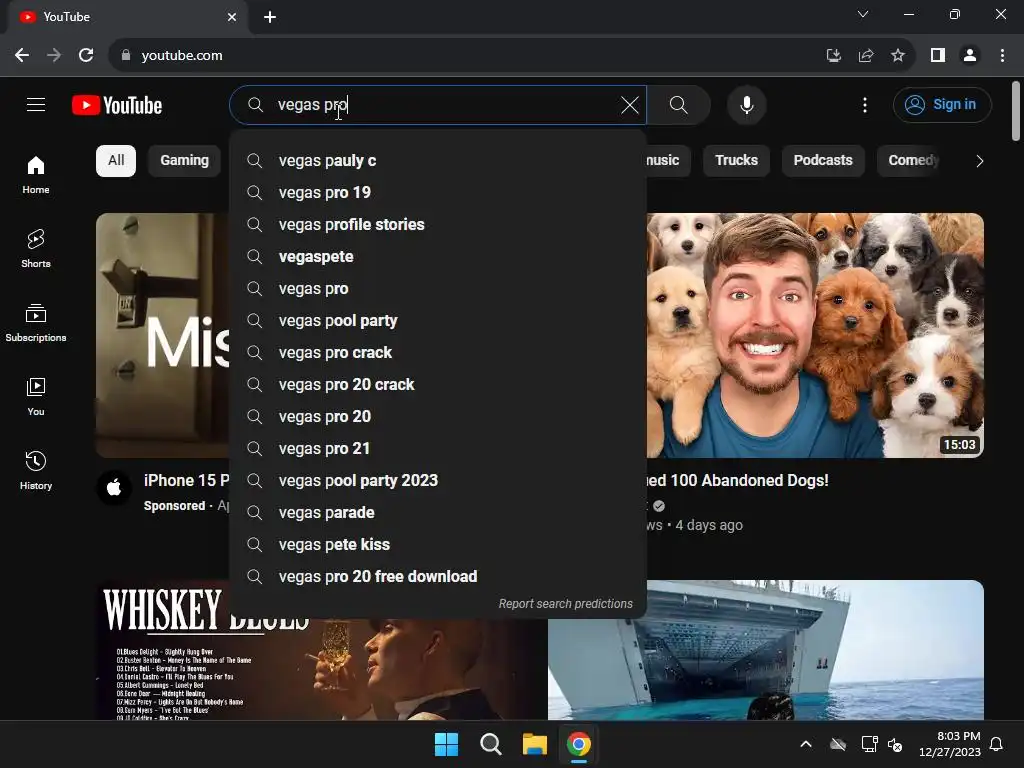Image resolution: width=1024 pixels, height=768 pixels.
Task: Open the tab search dropdown arrow
Action: pos(863,14)
